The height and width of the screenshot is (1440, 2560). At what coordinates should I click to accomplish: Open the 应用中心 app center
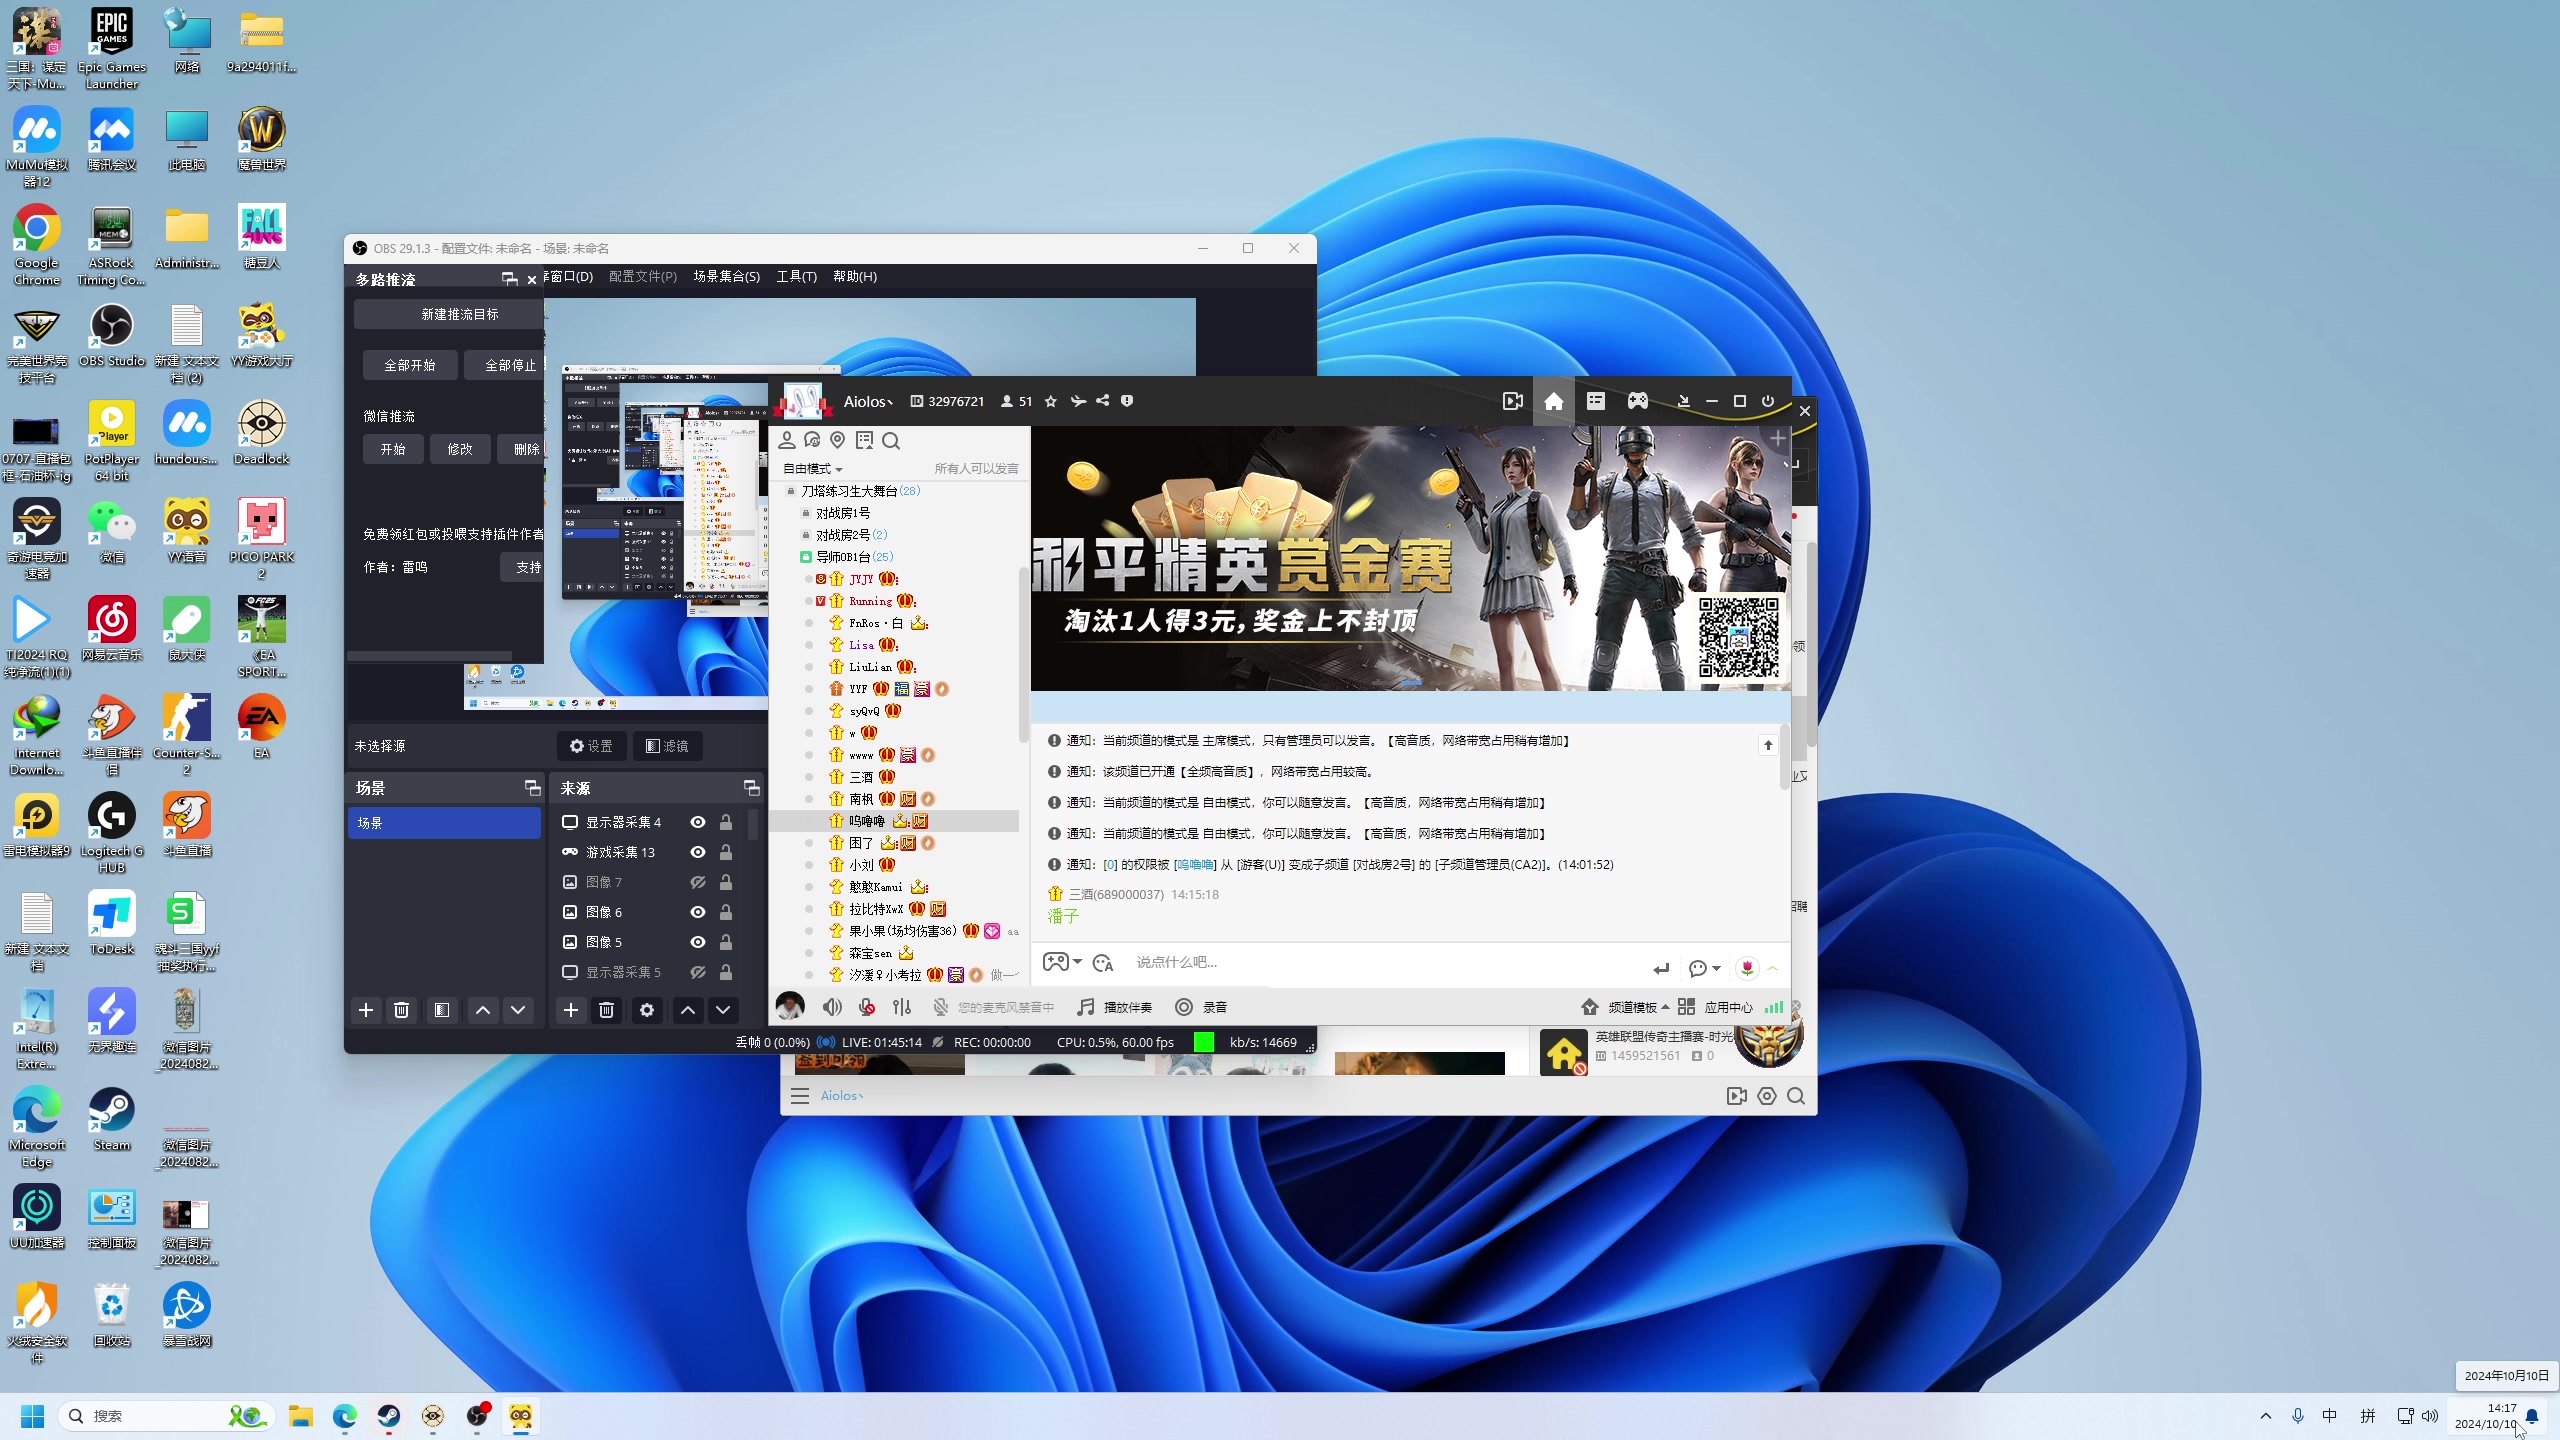point(1716,1007)
